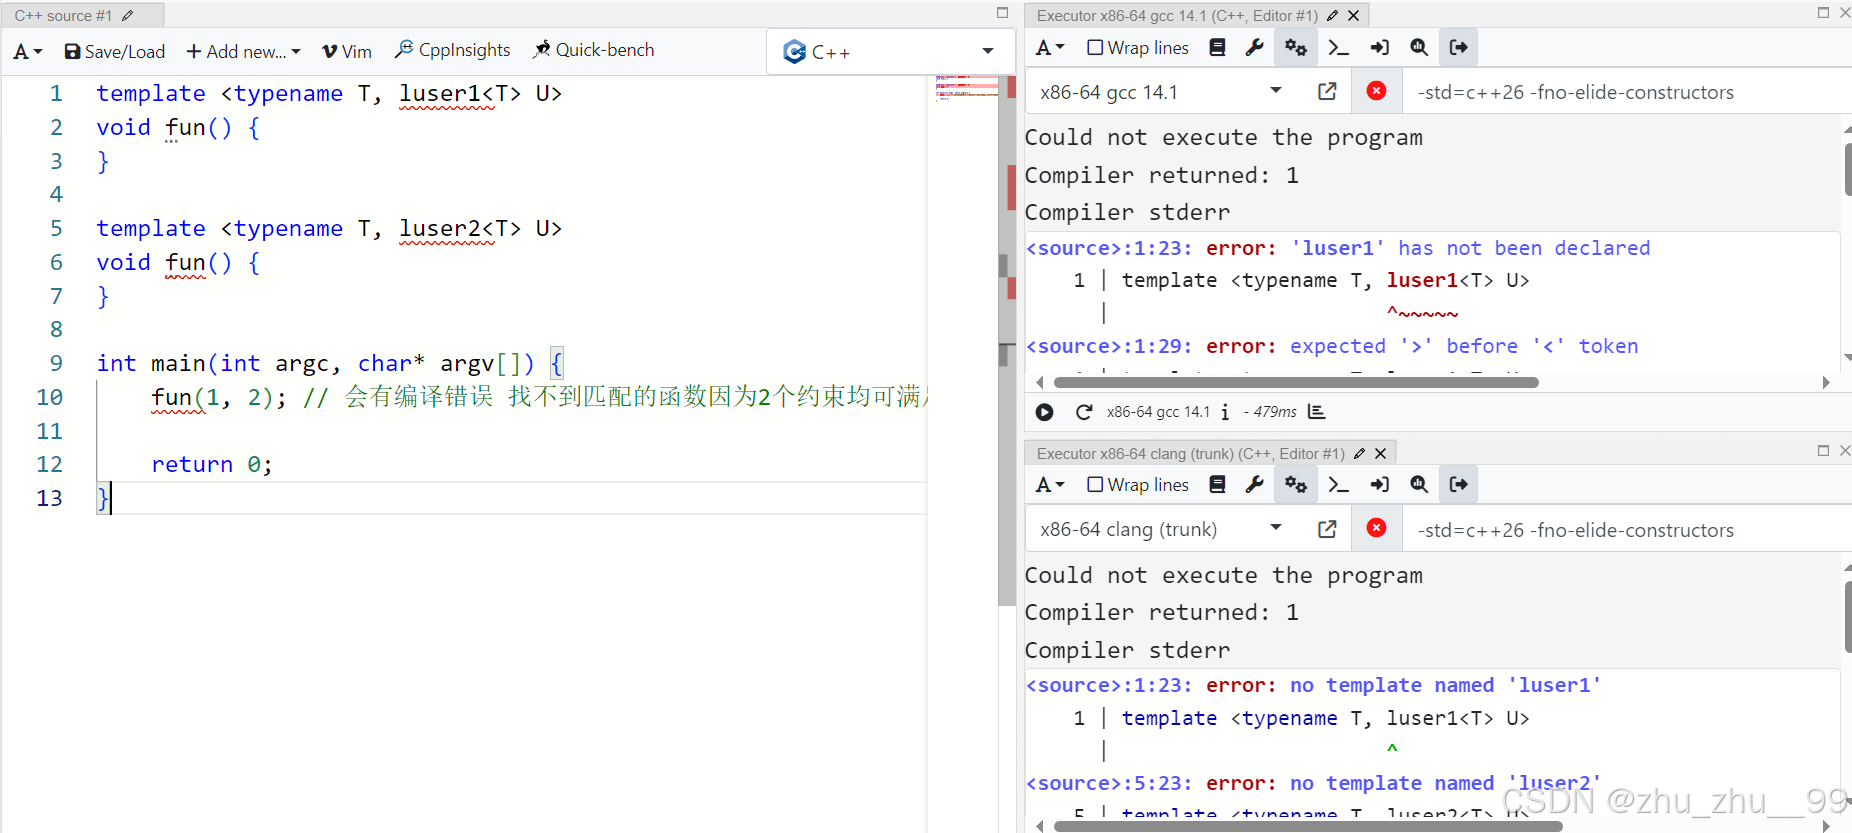Rename the C++ source #1 tab with pencil
The width and height of the screenshot is (1852, 833).
click(128, 16)
